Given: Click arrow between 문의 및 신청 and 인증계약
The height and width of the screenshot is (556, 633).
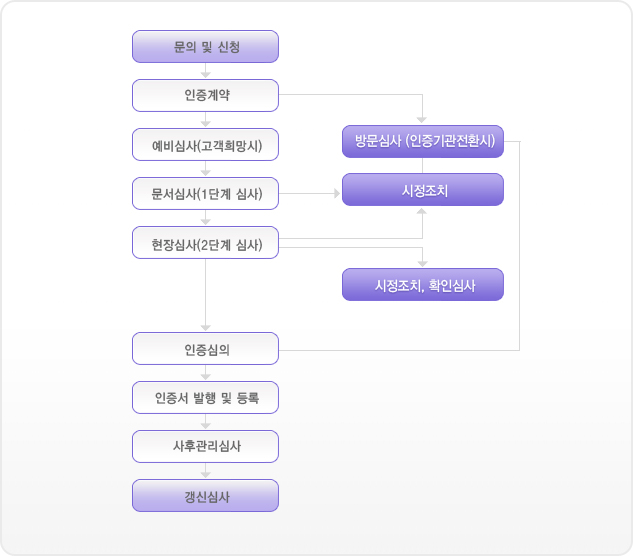Looking at the screenshot, I should (x=205, y=71).
